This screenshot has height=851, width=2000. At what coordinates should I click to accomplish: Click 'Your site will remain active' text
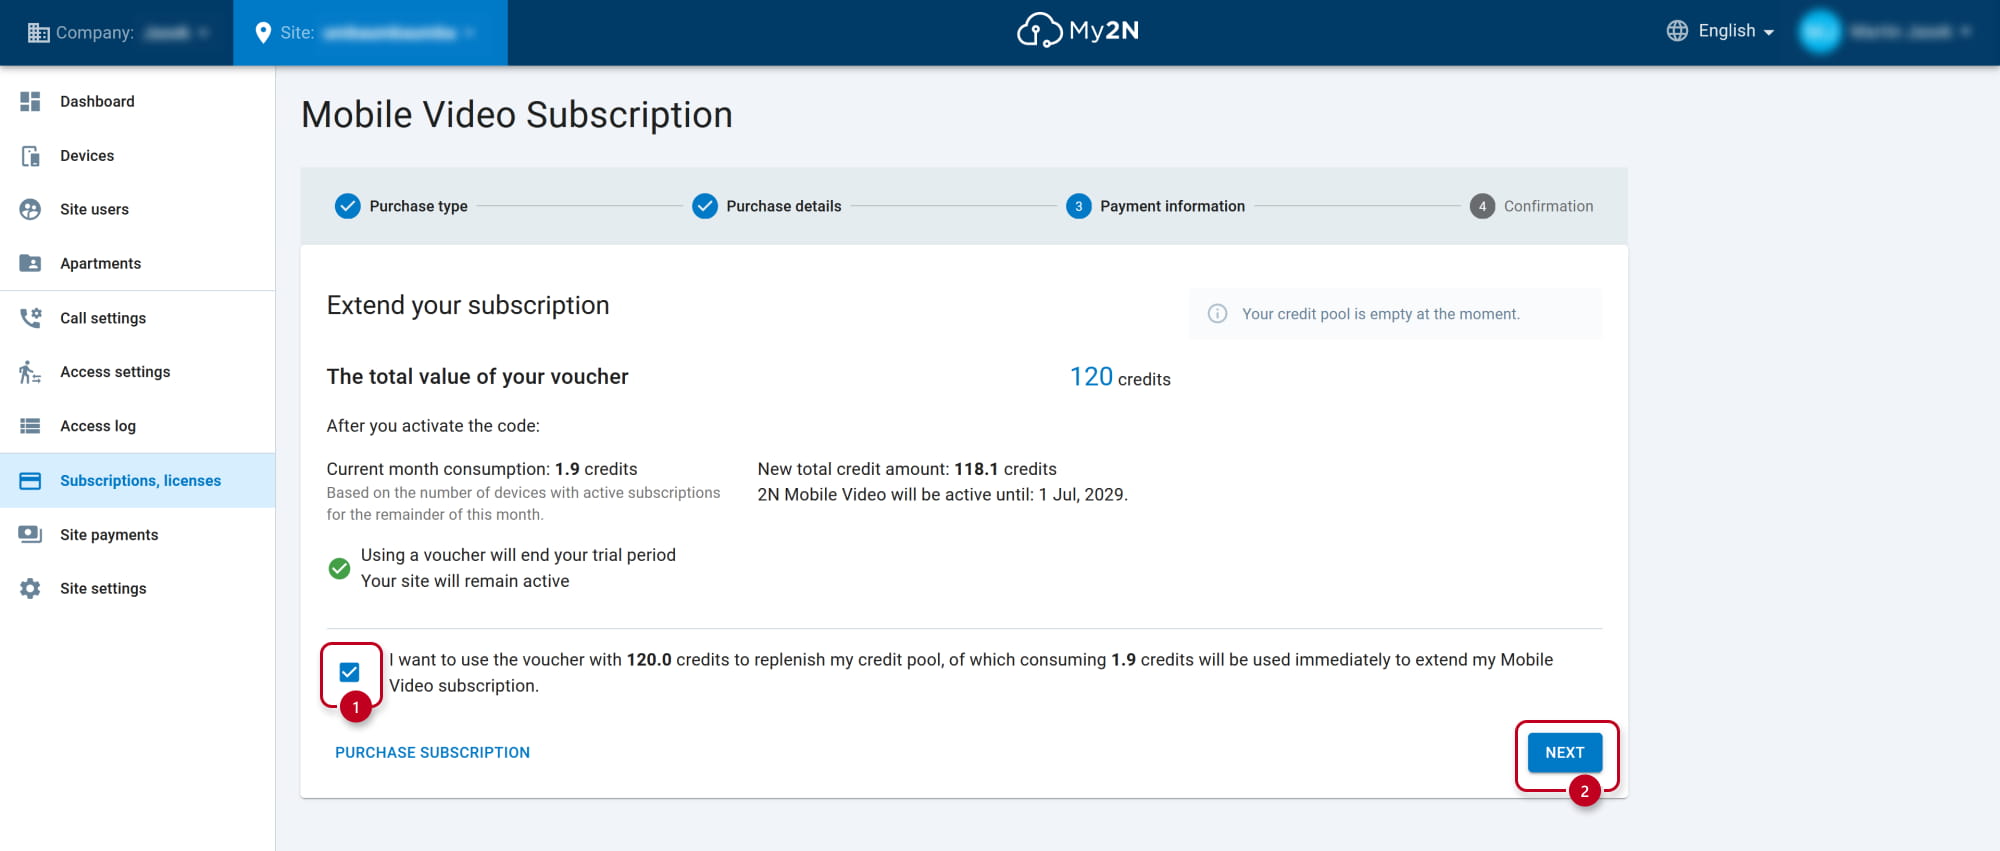(465, 581)
